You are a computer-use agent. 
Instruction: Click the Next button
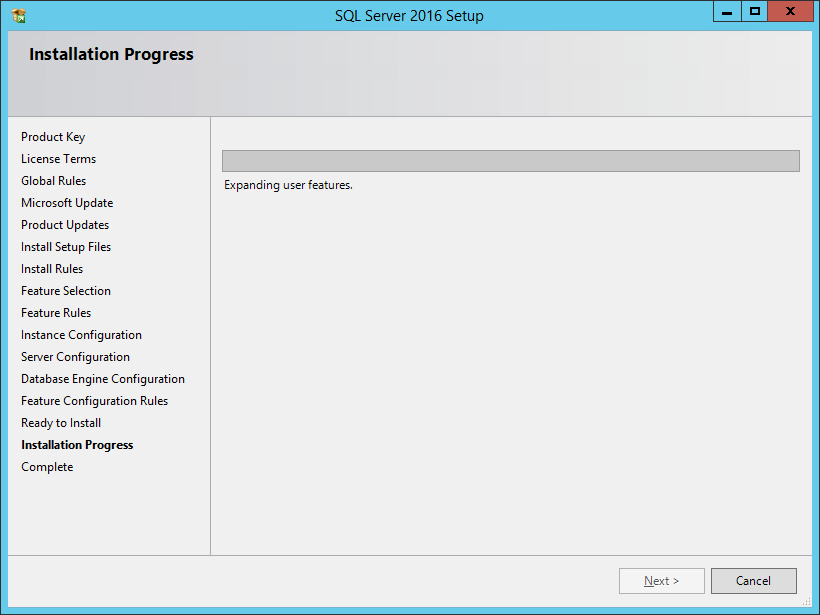click(661, 581)
